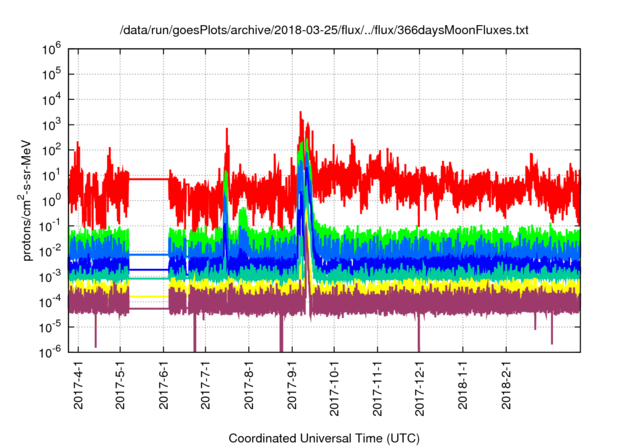Viewport: 640px width, 448px height.
Task: Click the 2018-2-1 date label
Action: 506,385
